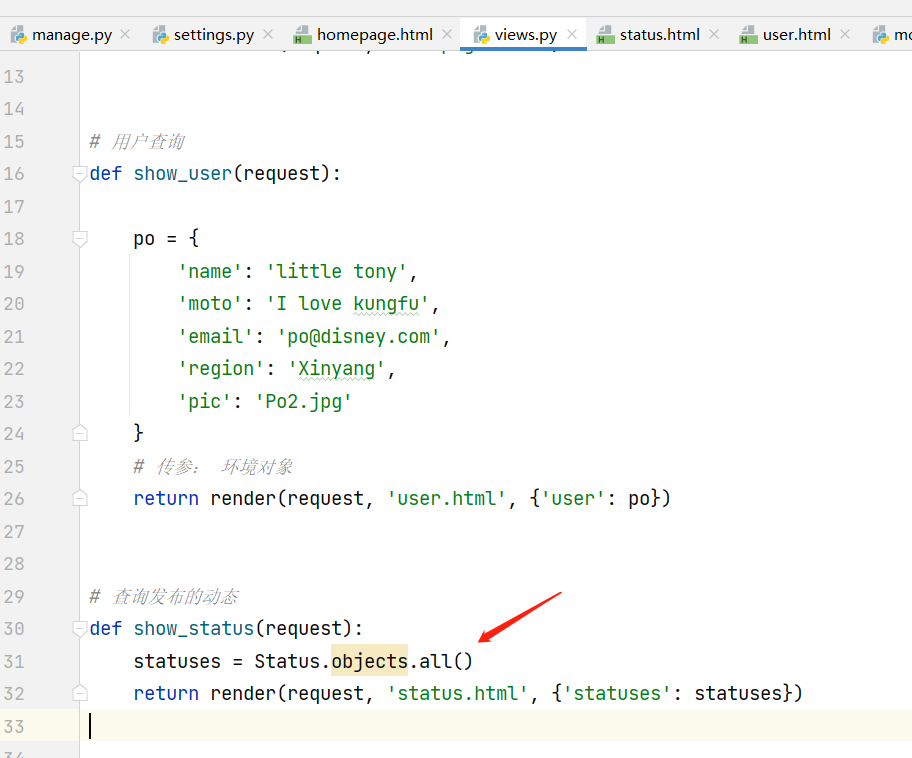The image size is (912, 758).
Task: Collapse the show_status function at line 30
Action: click(80, 628)
